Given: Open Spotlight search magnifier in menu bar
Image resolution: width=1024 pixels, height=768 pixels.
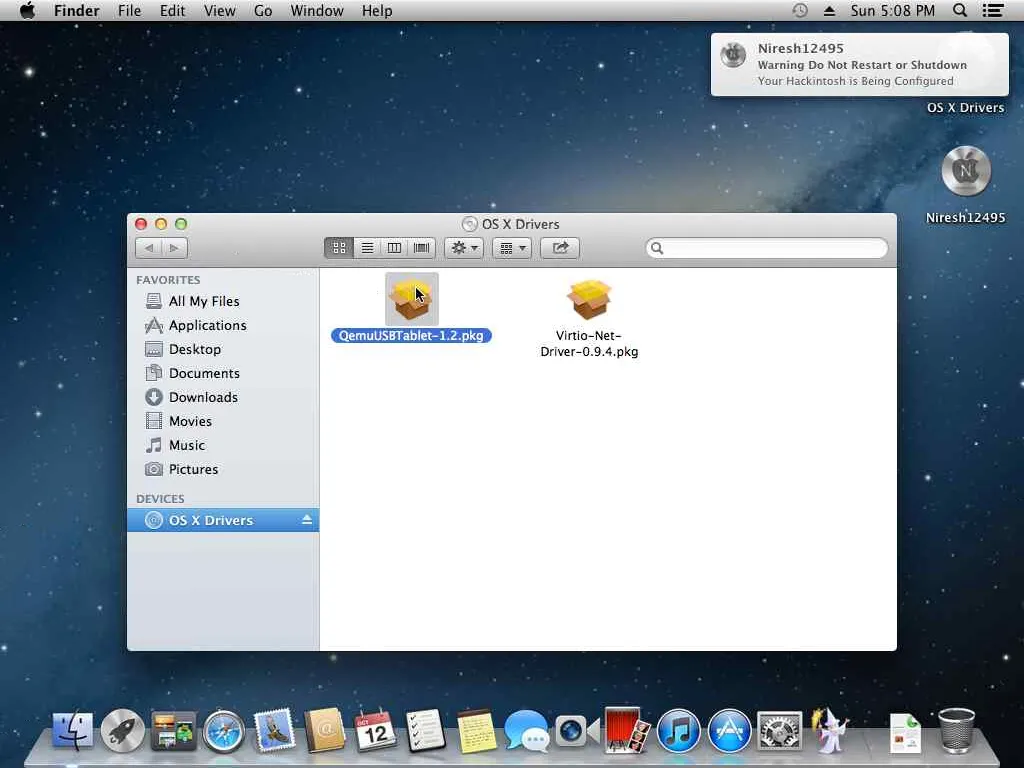Looking at the screenshot, I should click(960, 10).
